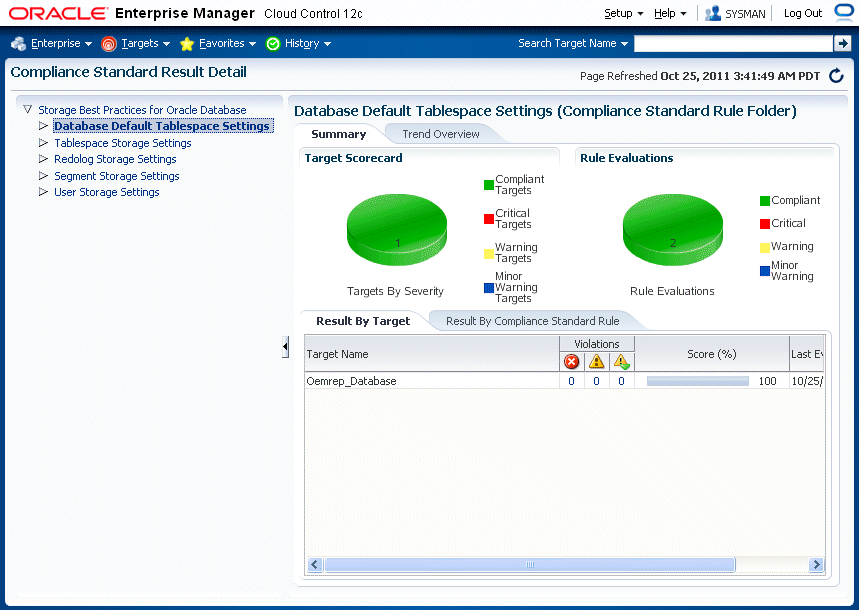
Task: Click the warning violations column icon
Action: [x=597, y=361]
